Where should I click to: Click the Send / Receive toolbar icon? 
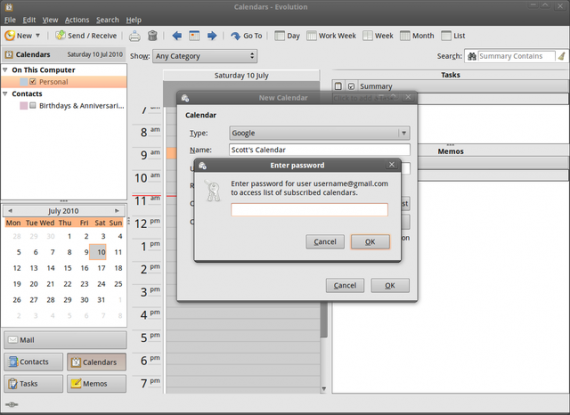[60, 36]
